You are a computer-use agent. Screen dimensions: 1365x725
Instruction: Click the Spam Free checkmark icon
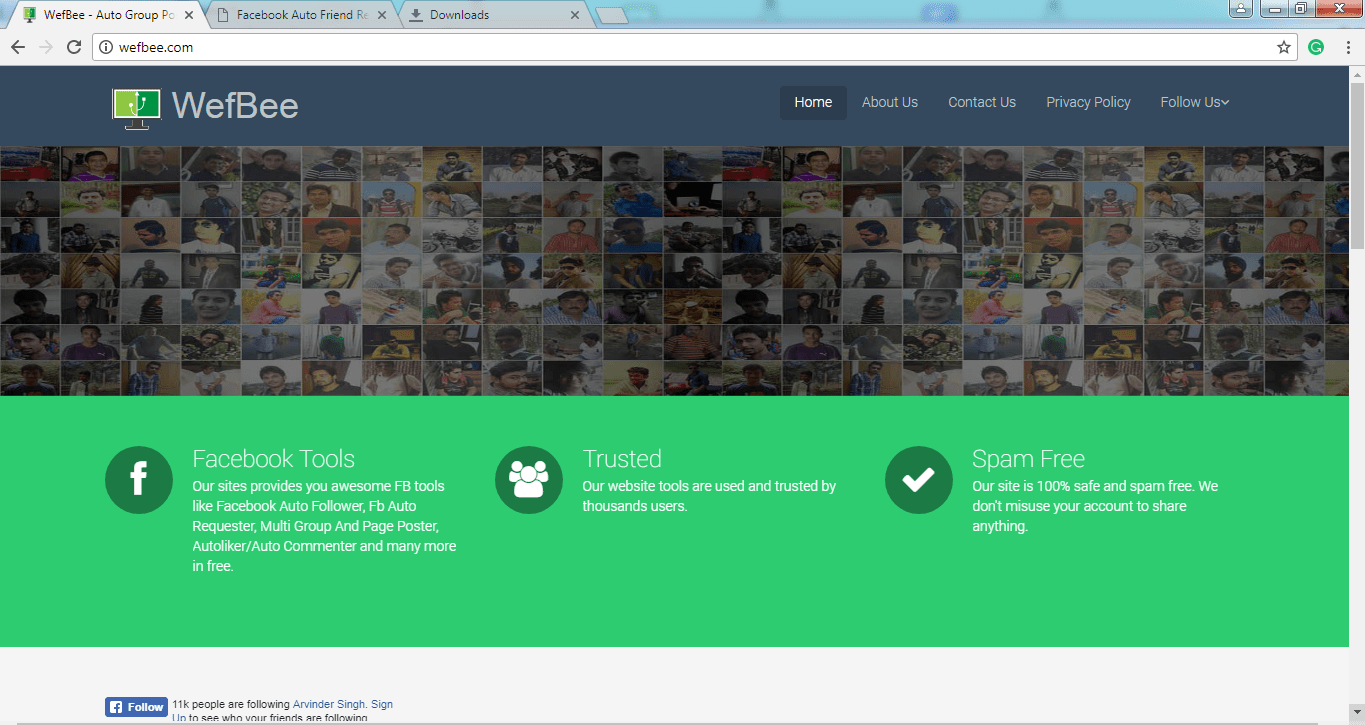pos(919,480)
